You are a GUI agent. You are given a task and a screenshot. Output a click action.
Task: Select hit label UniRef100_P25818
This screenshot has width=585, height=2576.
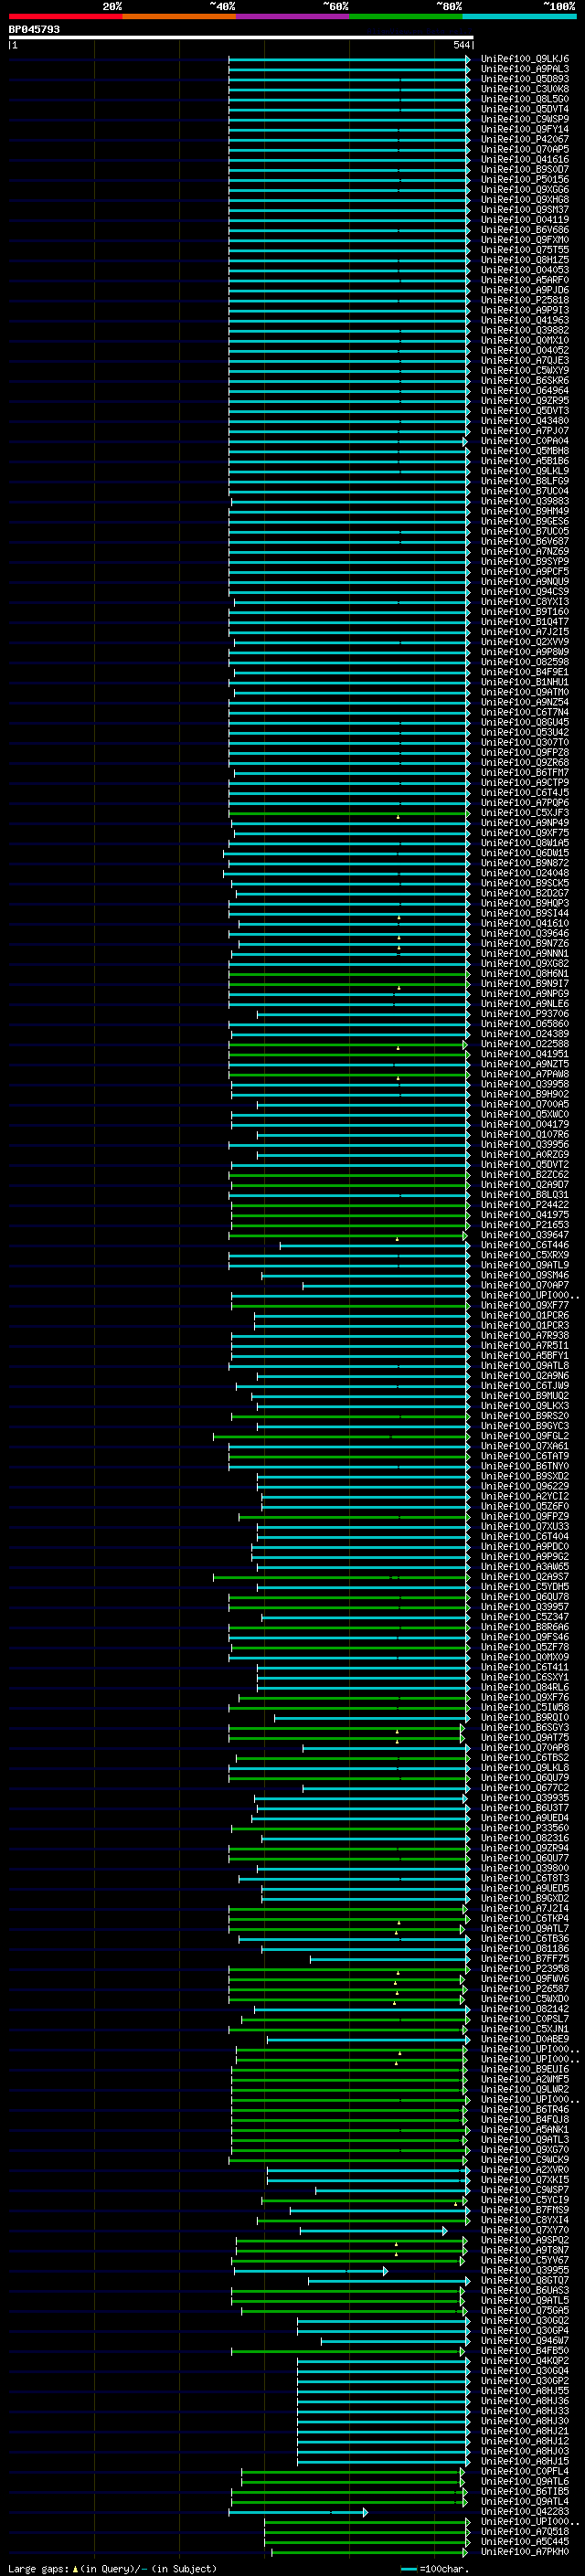click(x=525, y=300)
